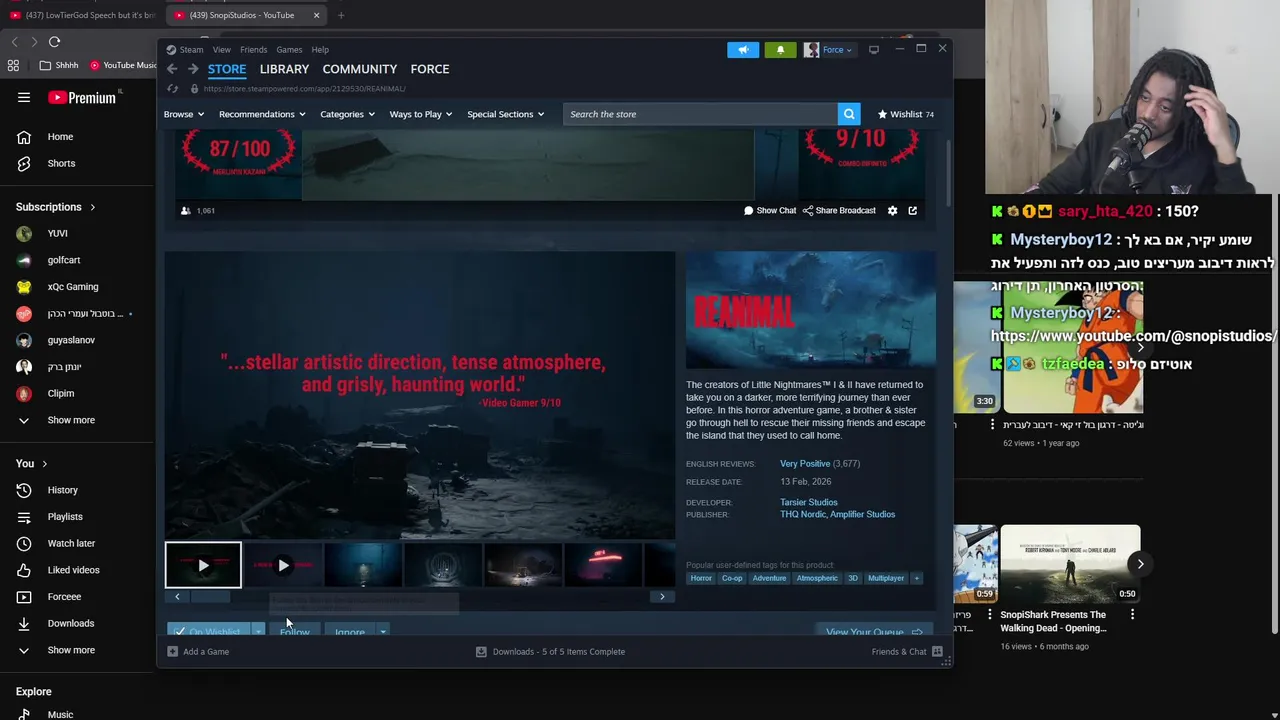This screenshot has width=1280, height=720.
Task: Play the first trailer thumbnail
Action: 203,565
